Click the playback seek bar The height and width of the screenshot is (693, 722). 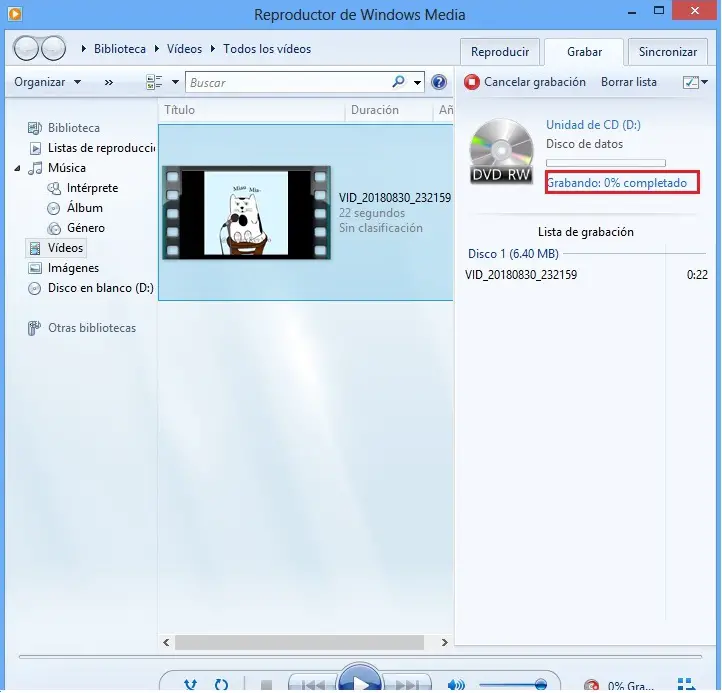tap(361, 656)
